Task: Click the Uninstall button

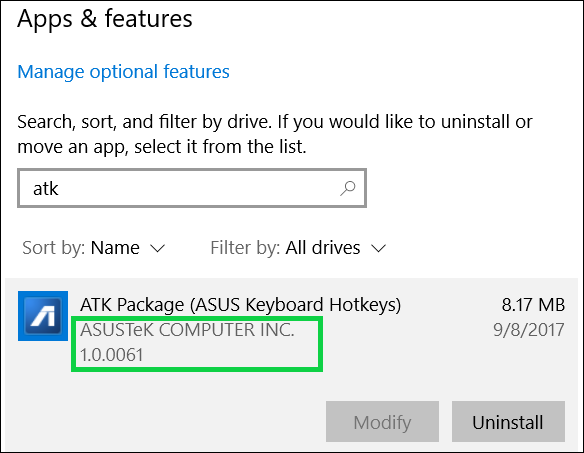Action: tap(508, 422)
